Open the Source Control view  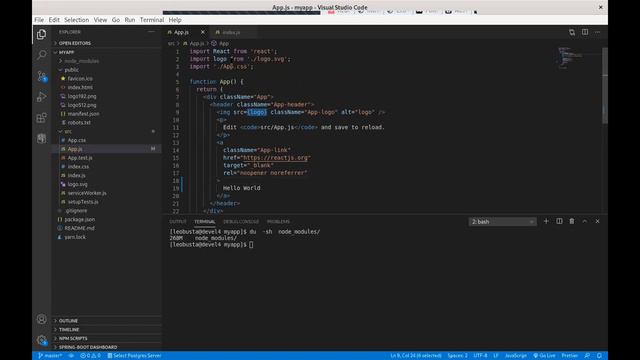(41, 76)
